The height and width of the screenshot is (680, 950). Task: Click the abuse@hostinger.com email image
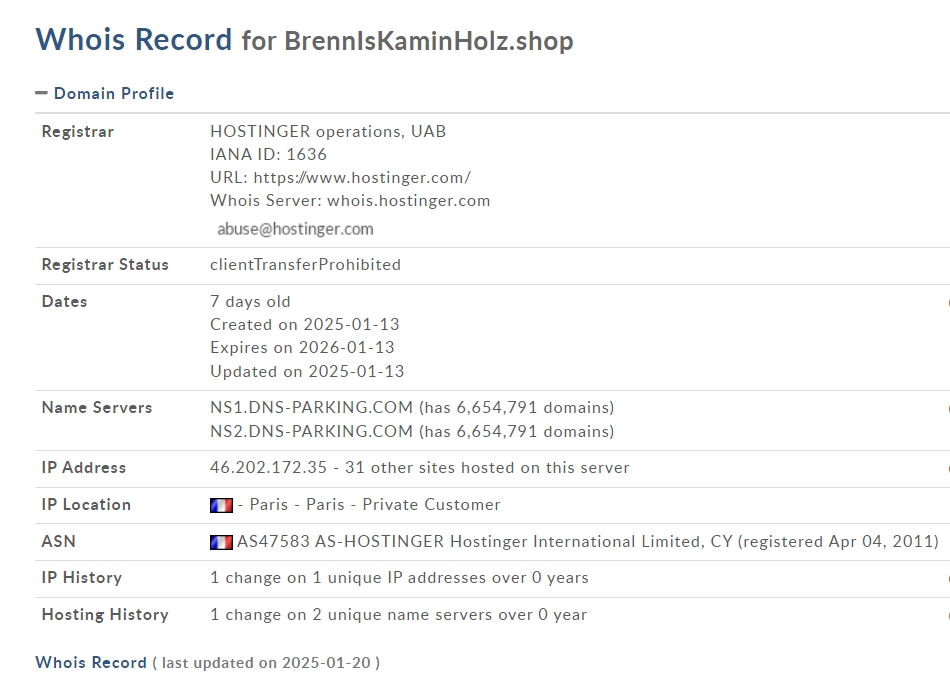click(x=295, y=229)
